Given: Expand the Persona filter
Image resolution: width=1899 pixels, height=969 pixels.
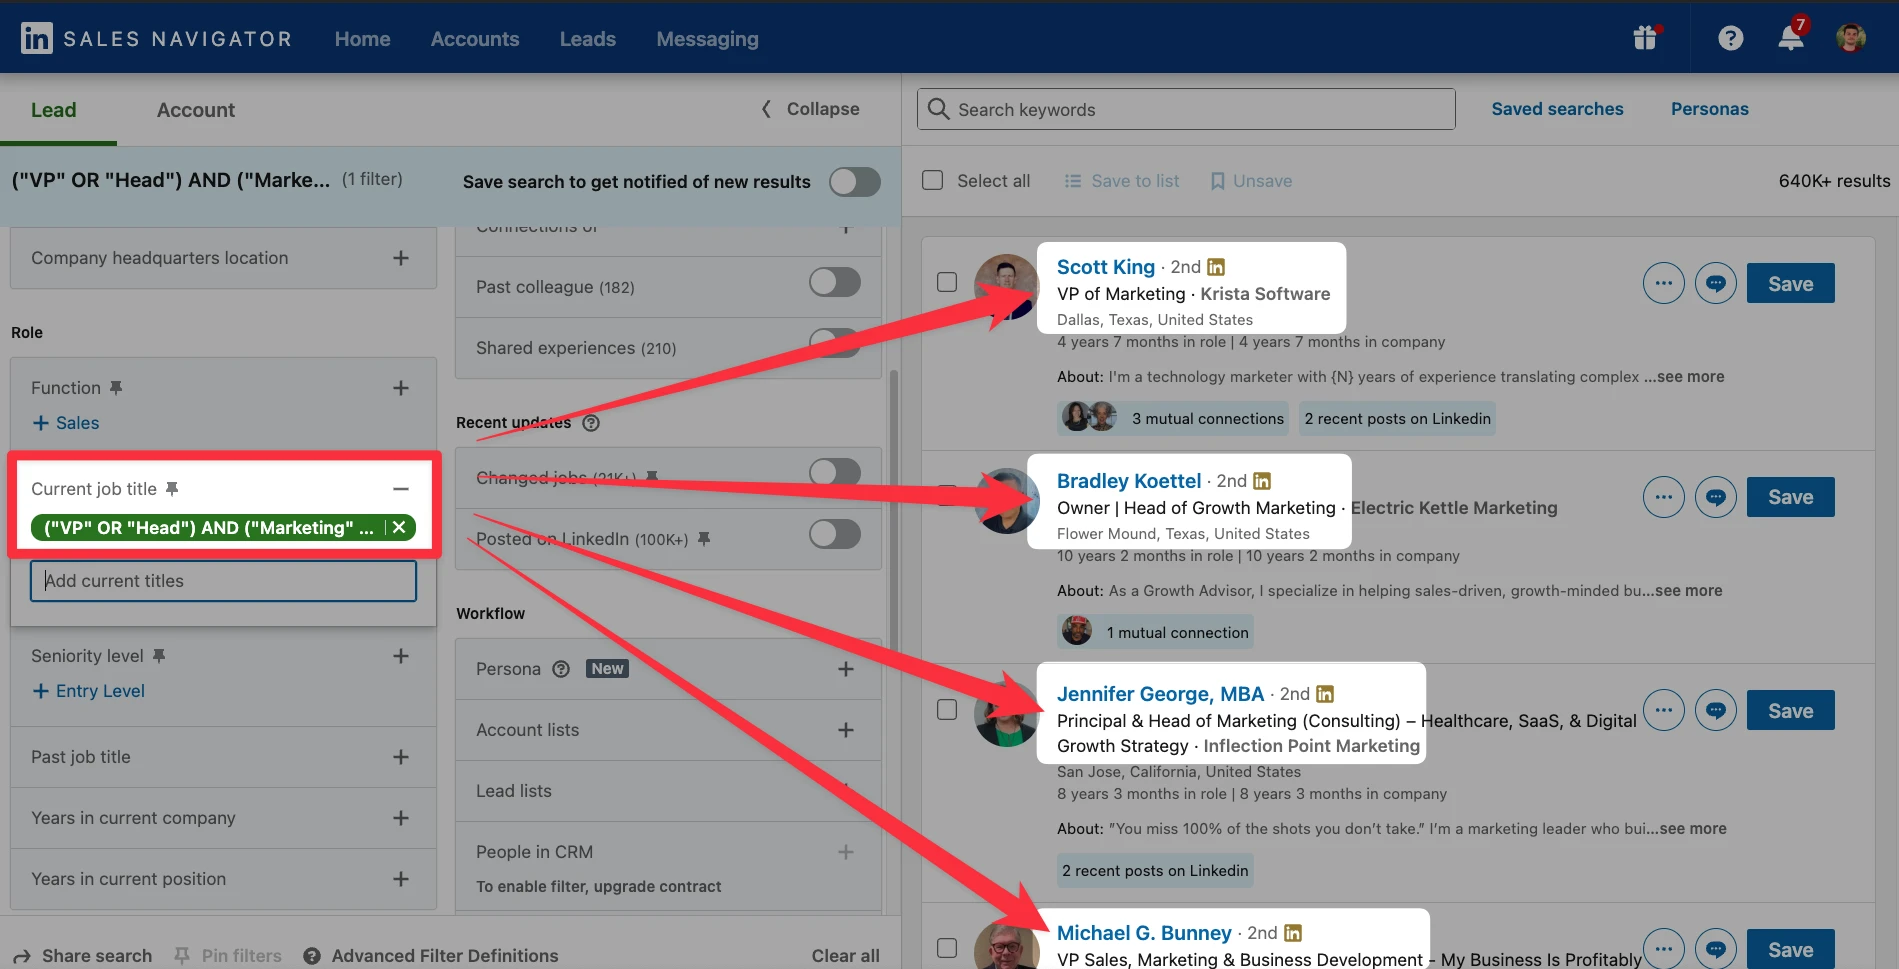Looking at the screenshot, I should coord(846,669).
